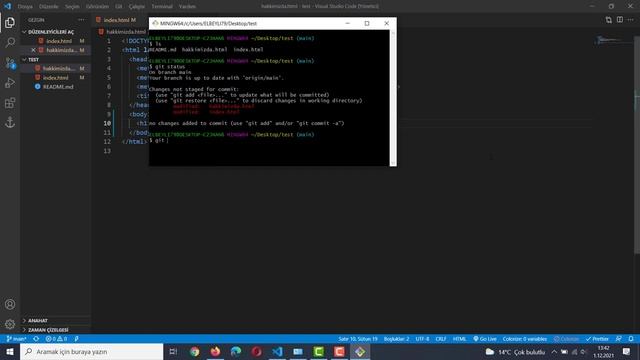
Task: Click the taskbar search box
Action: point(91,351)
